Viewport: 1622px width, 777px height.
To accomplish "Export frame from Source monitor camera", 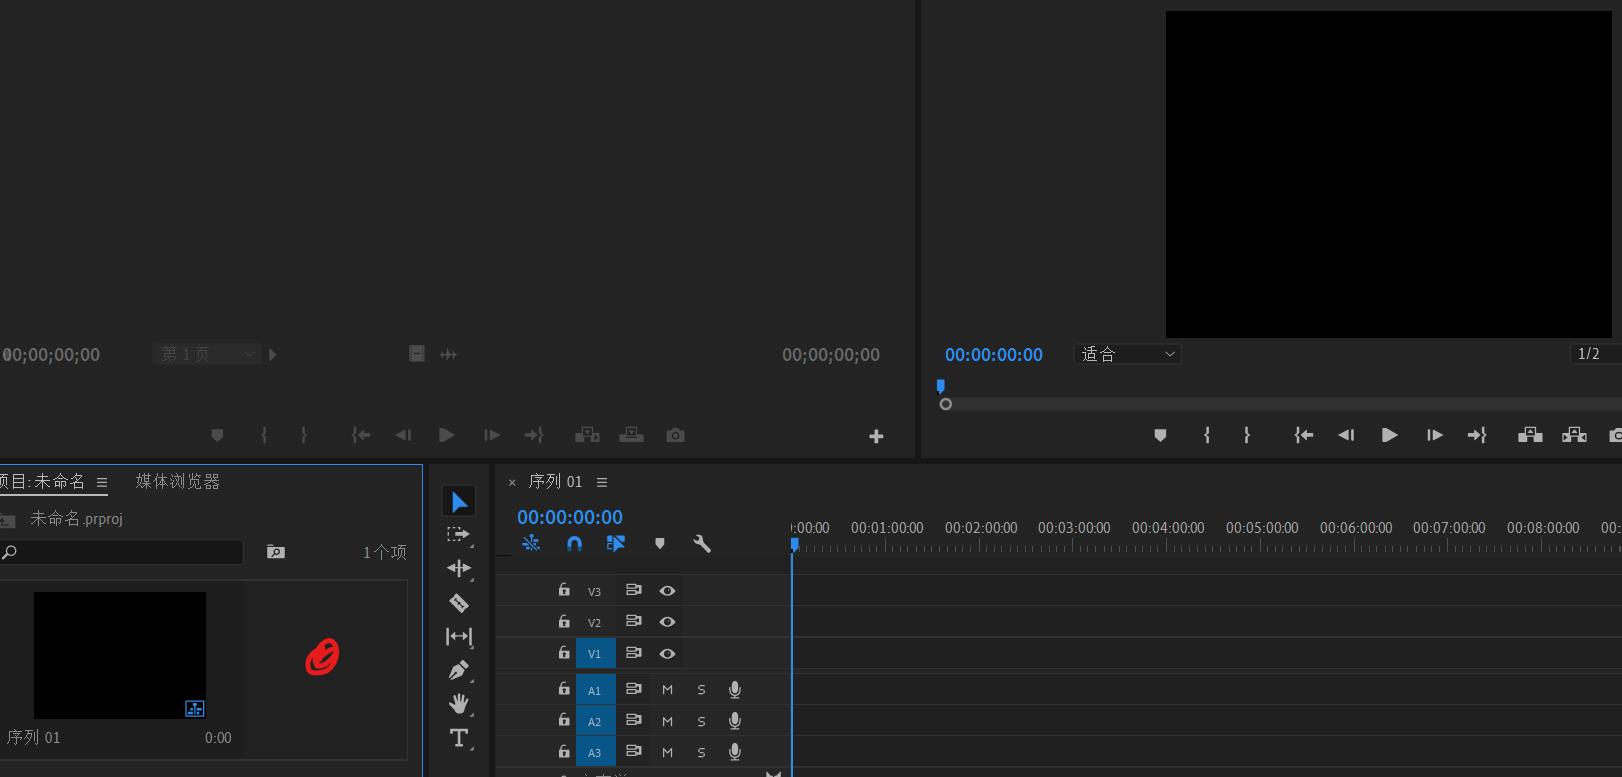I will (676, 435).
